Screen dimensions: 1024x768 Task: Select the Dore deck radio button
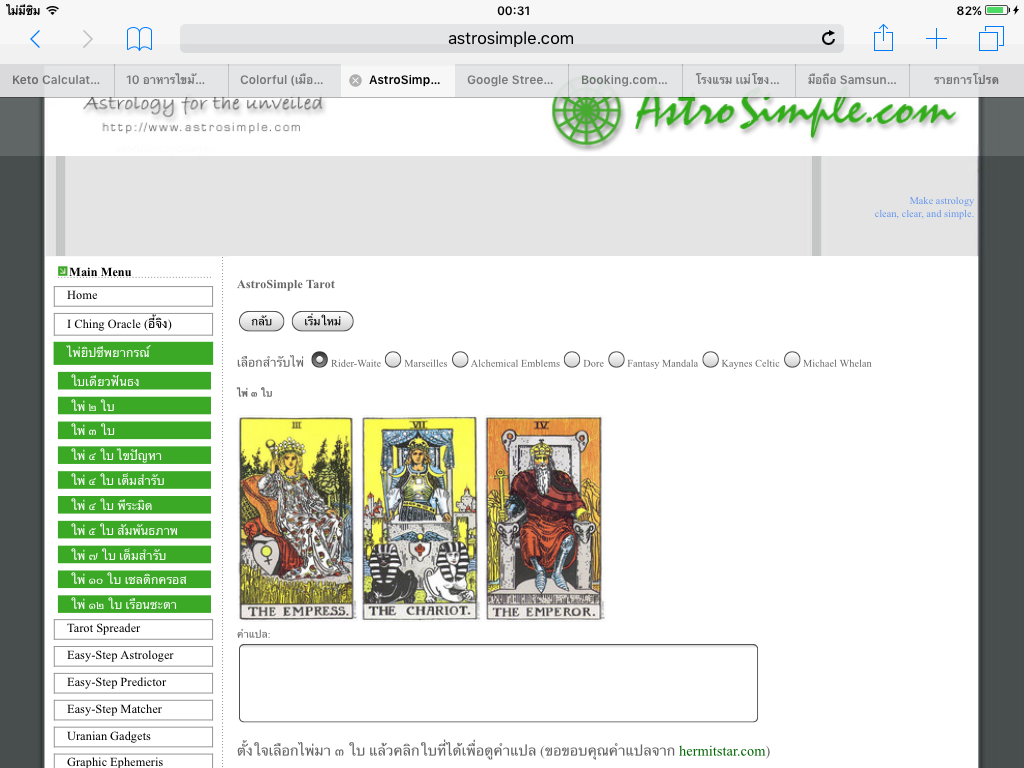point(572,360)
